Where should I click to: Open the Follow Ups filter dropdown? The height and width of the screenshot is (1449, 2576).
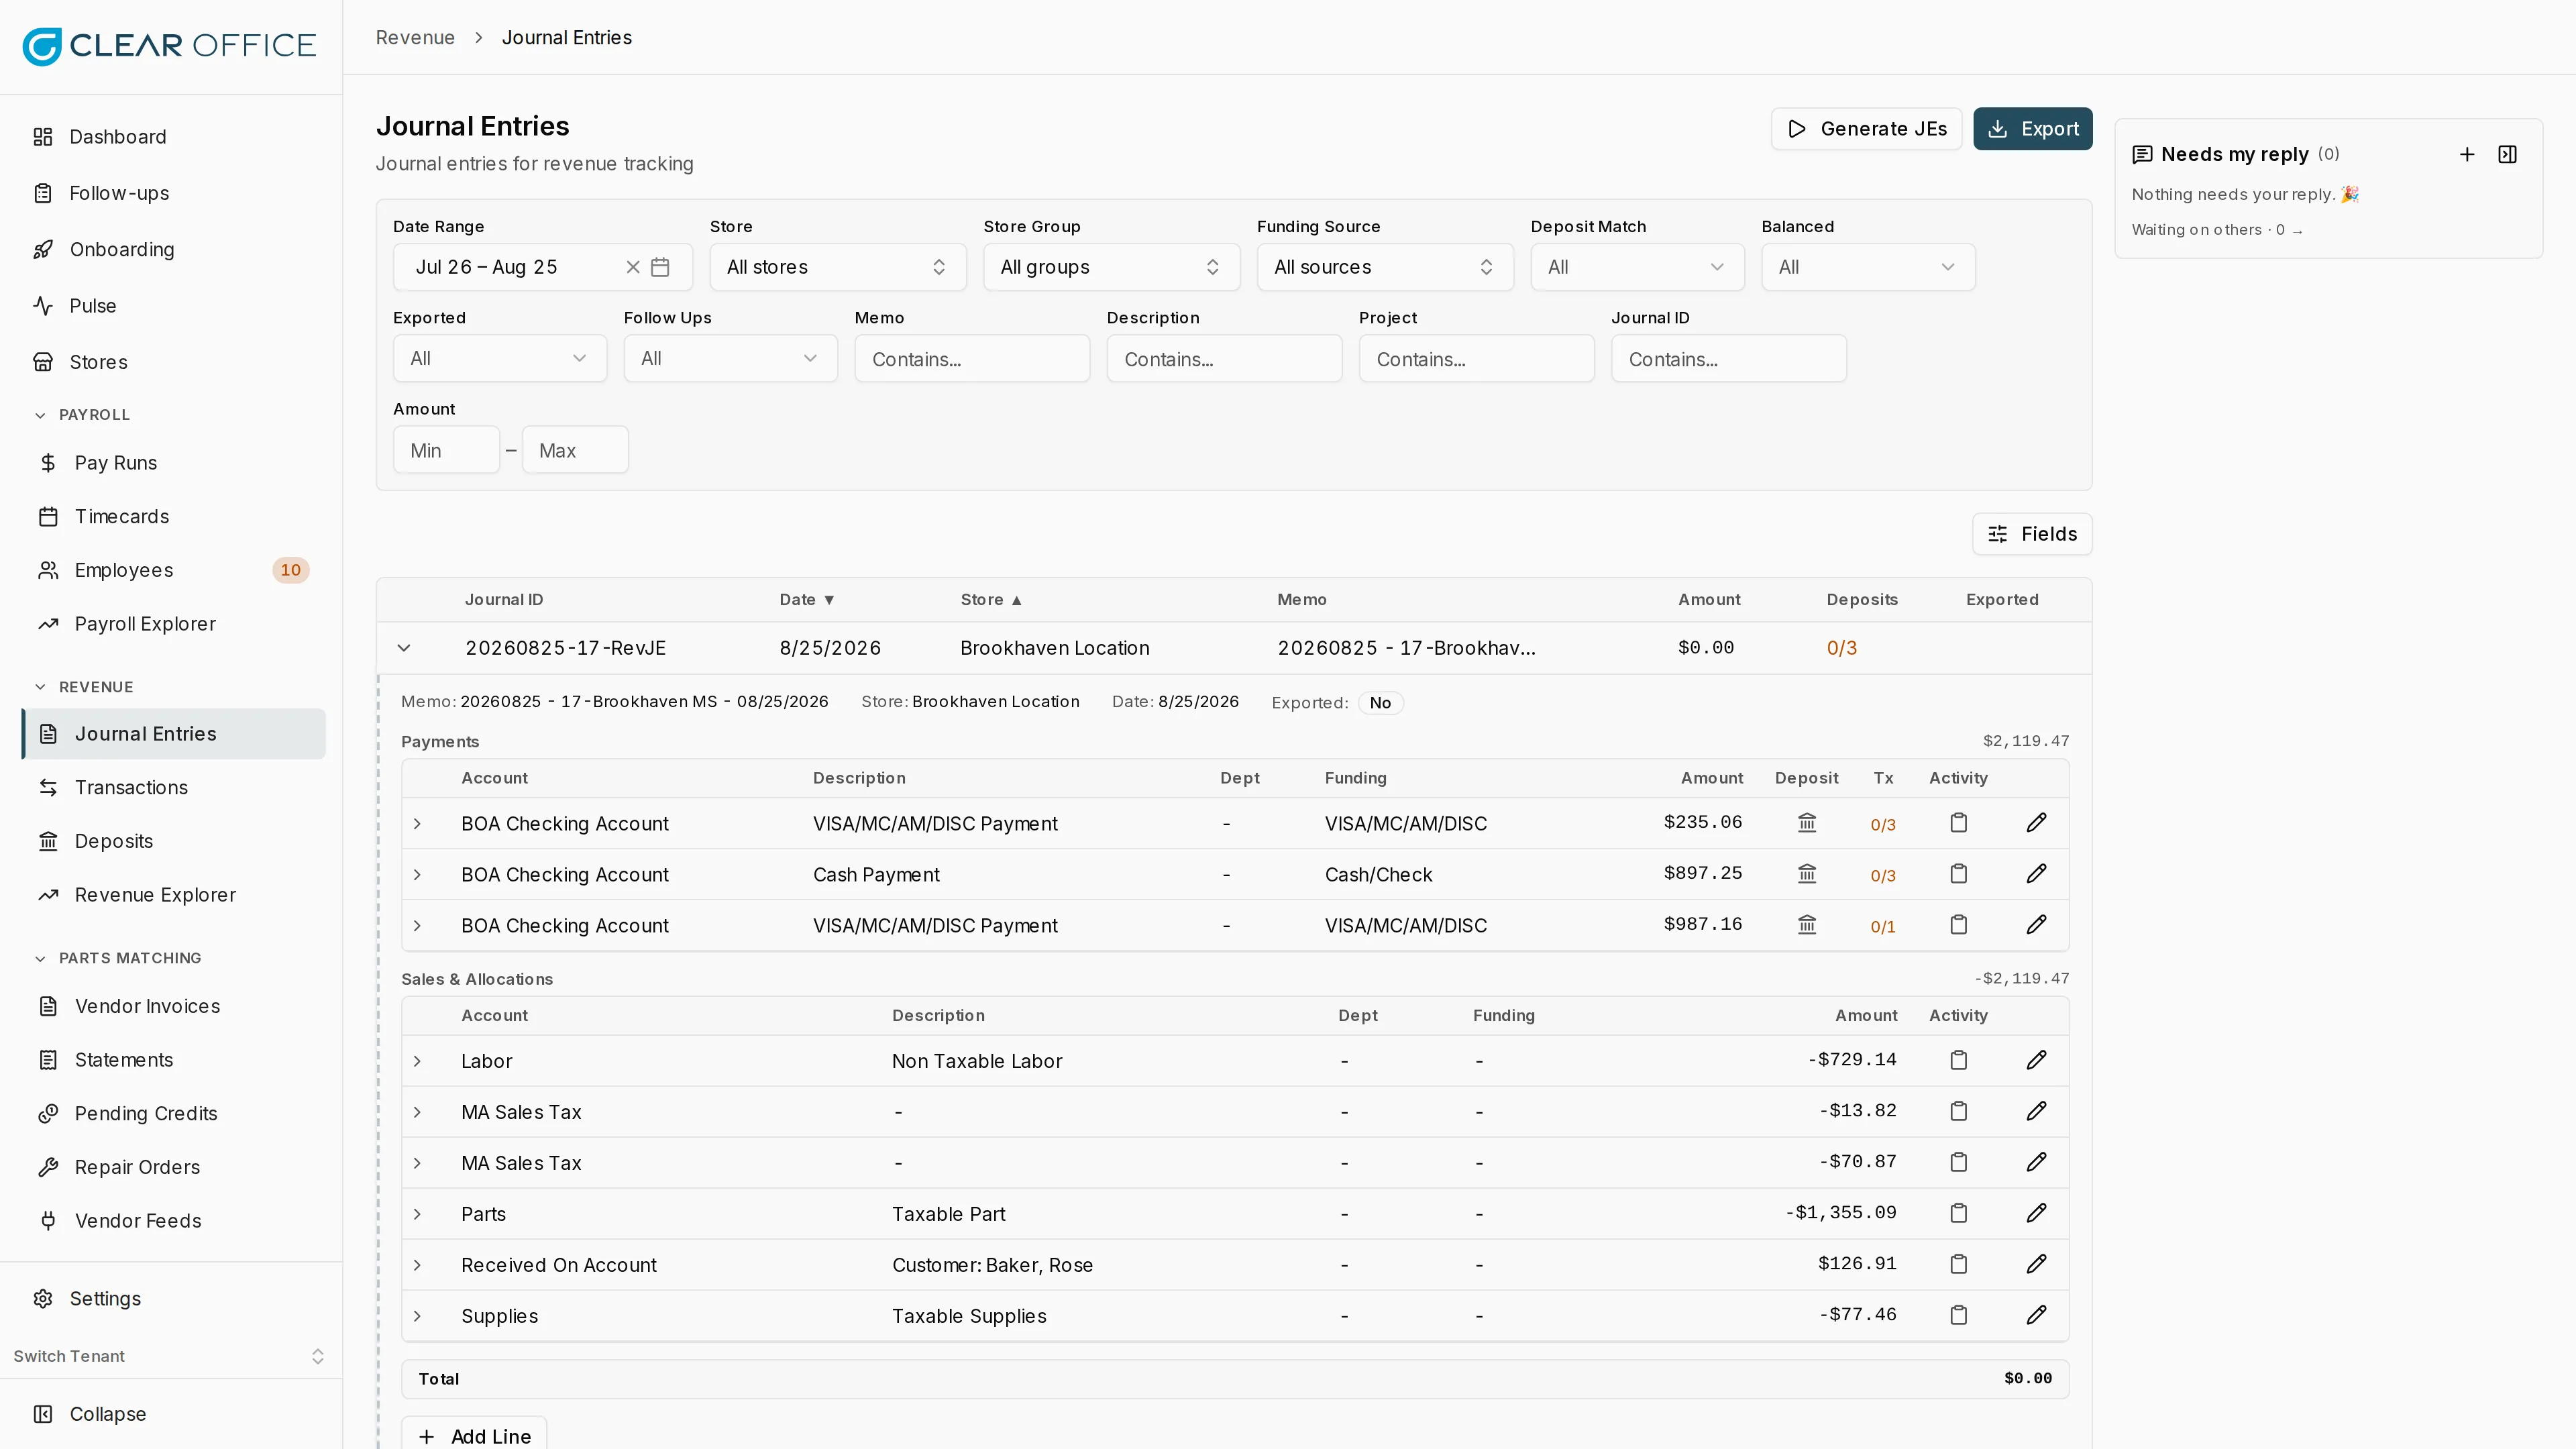(730, 358)
